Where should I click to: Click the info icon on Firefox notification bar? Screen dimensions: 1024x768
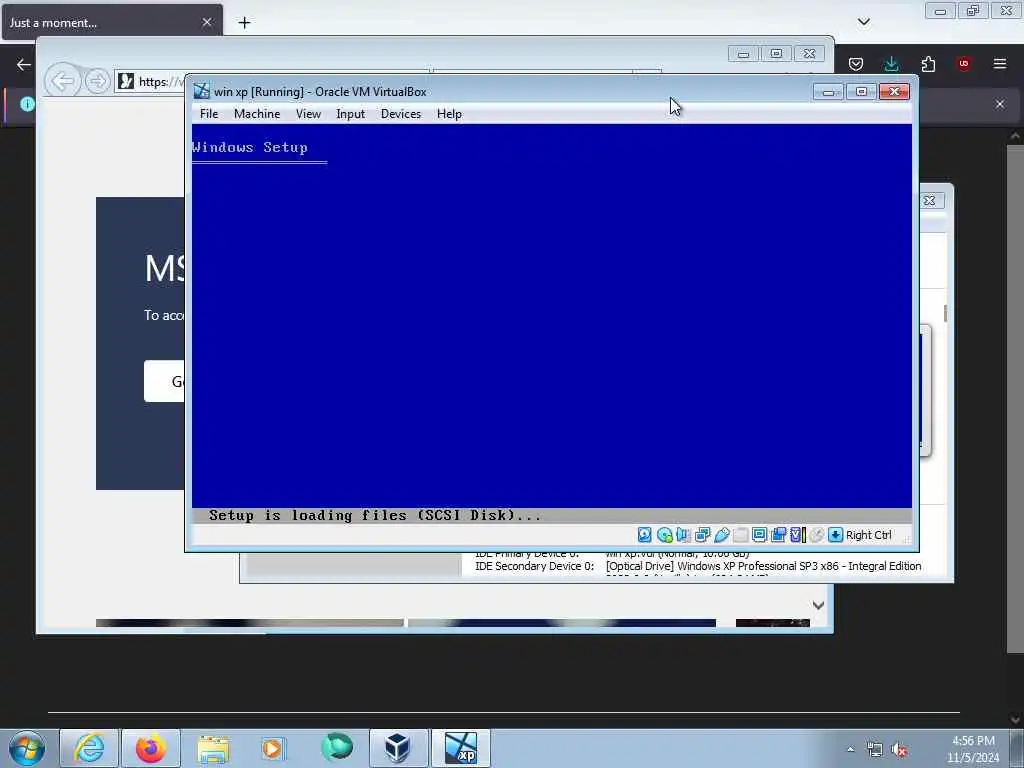[27, 104]
